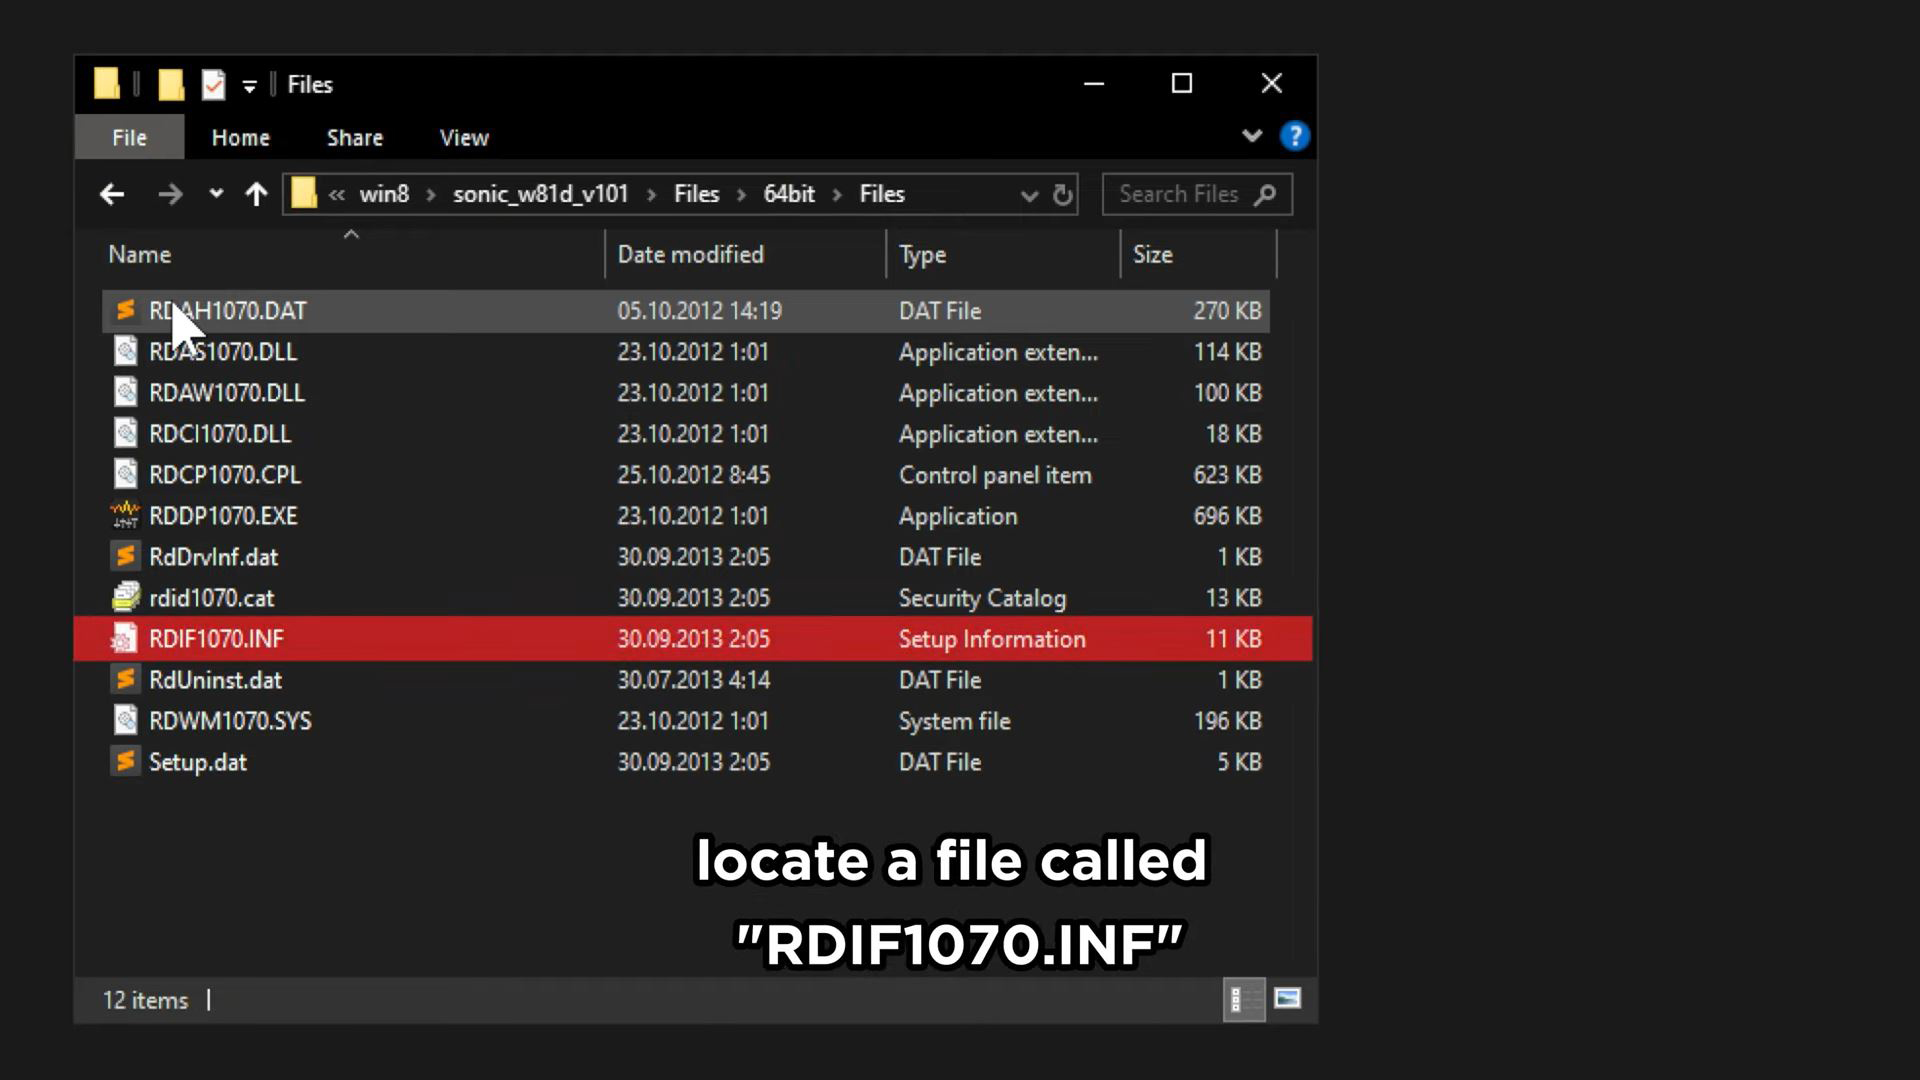Click the 25.10.2012 8:45 date cell

693,475
